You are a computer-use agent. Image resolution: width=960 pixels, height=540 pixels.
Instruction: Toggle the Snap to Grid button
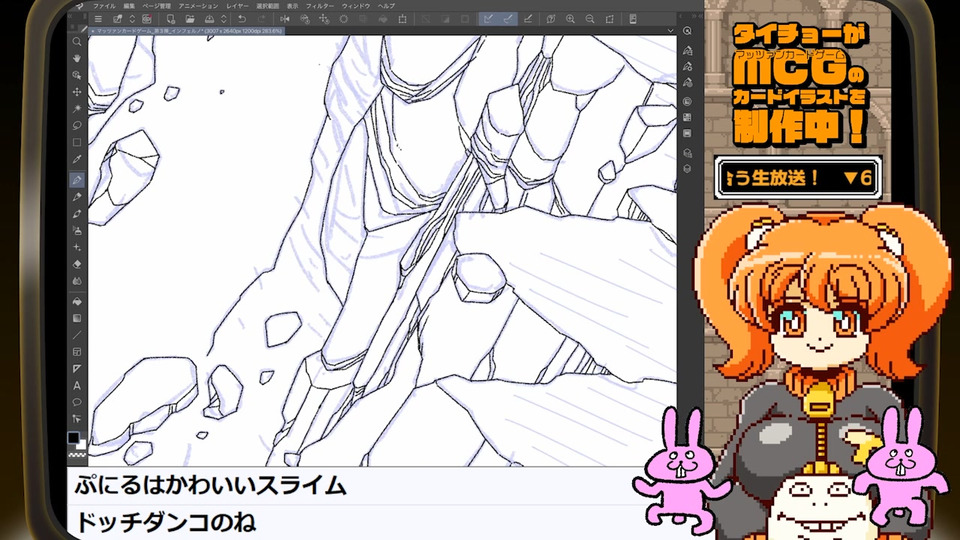(x=528, y=20)
